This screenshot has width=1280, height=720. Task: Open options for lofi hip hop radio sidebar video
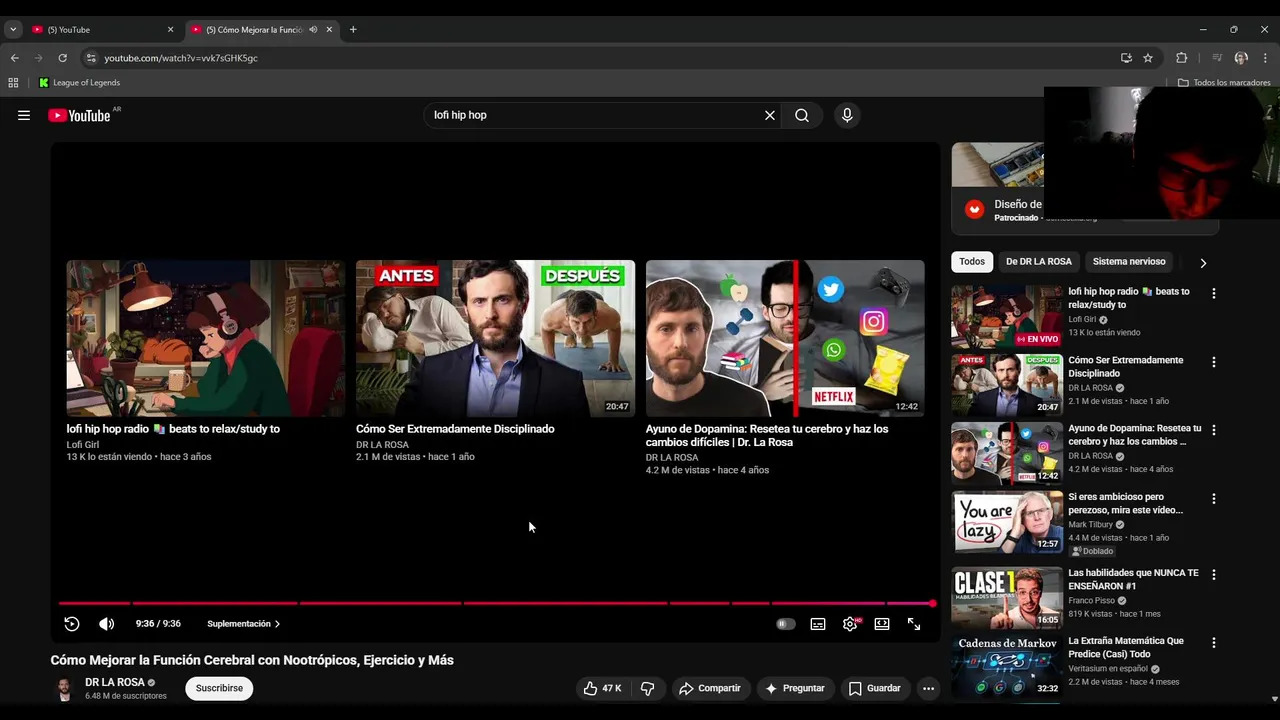click(1214, 294)
